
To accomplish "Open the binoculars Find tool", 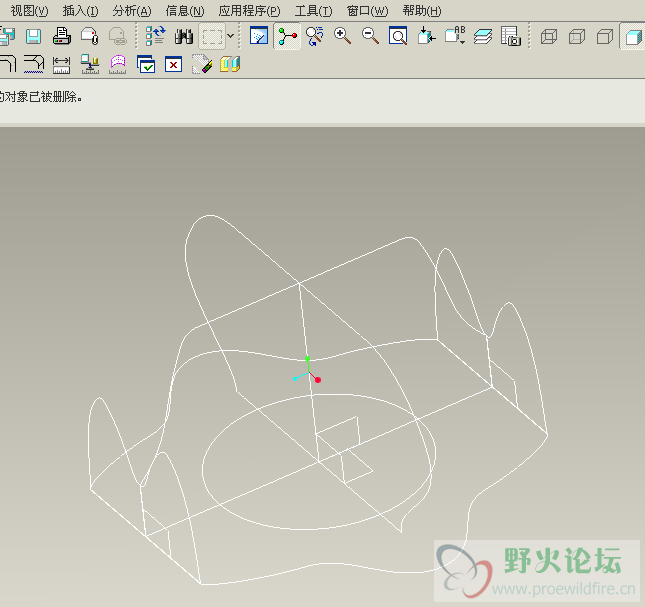I will [x=184, y=37].
